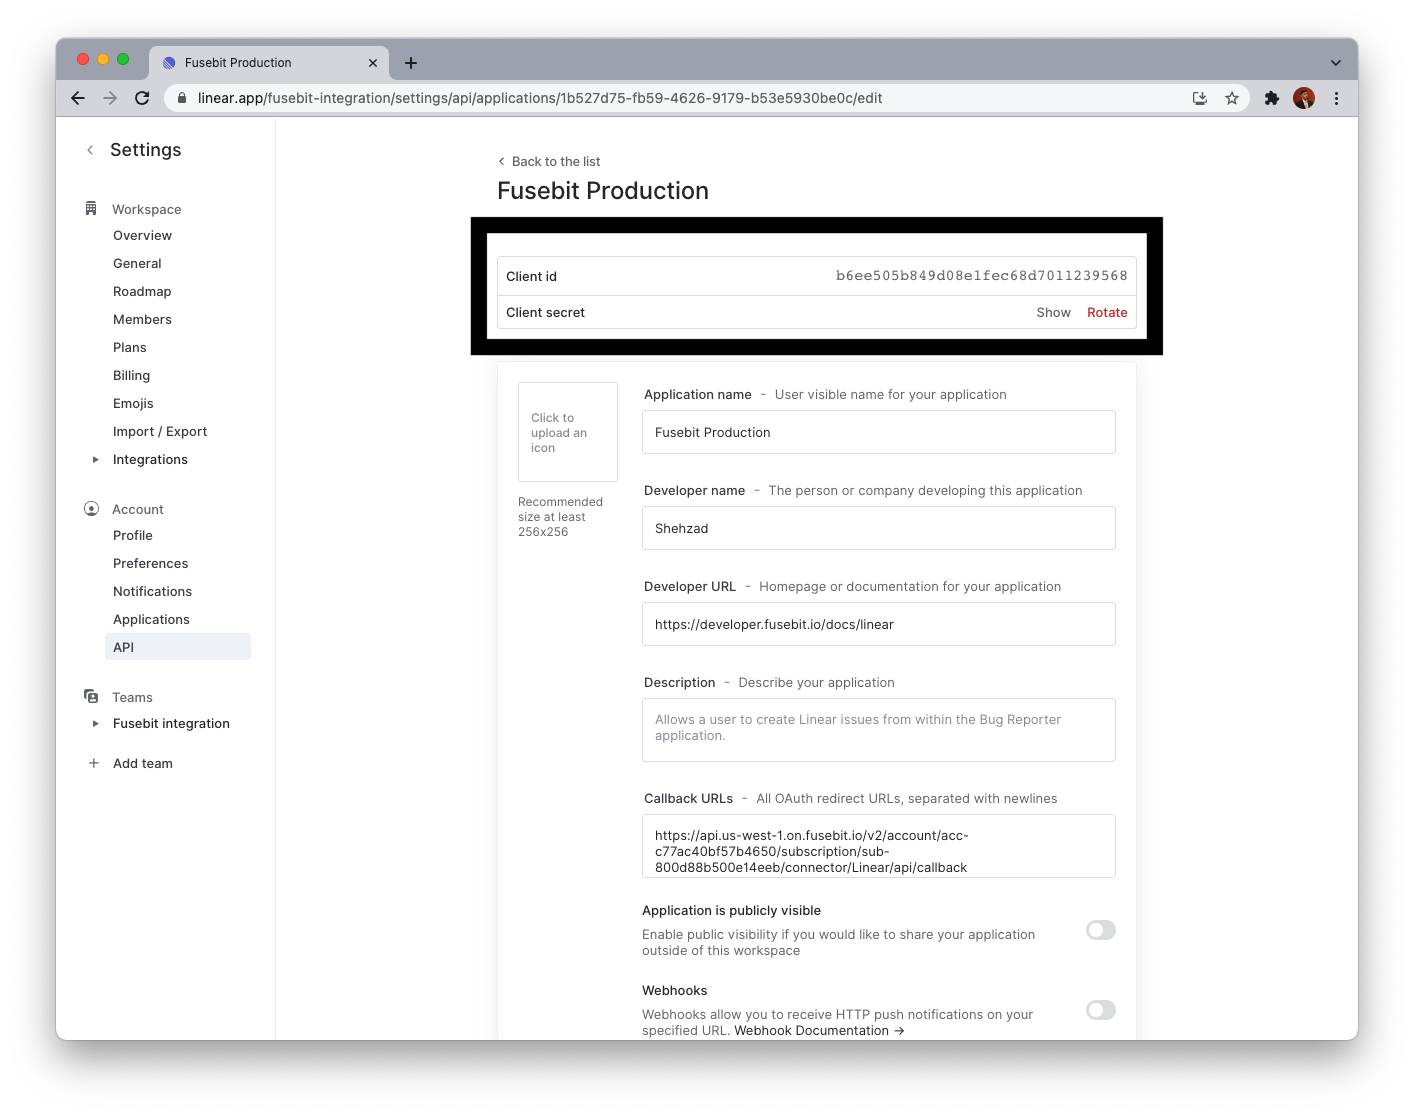
Task: Click the back chevron beside Settings
Action: [90, 150]
